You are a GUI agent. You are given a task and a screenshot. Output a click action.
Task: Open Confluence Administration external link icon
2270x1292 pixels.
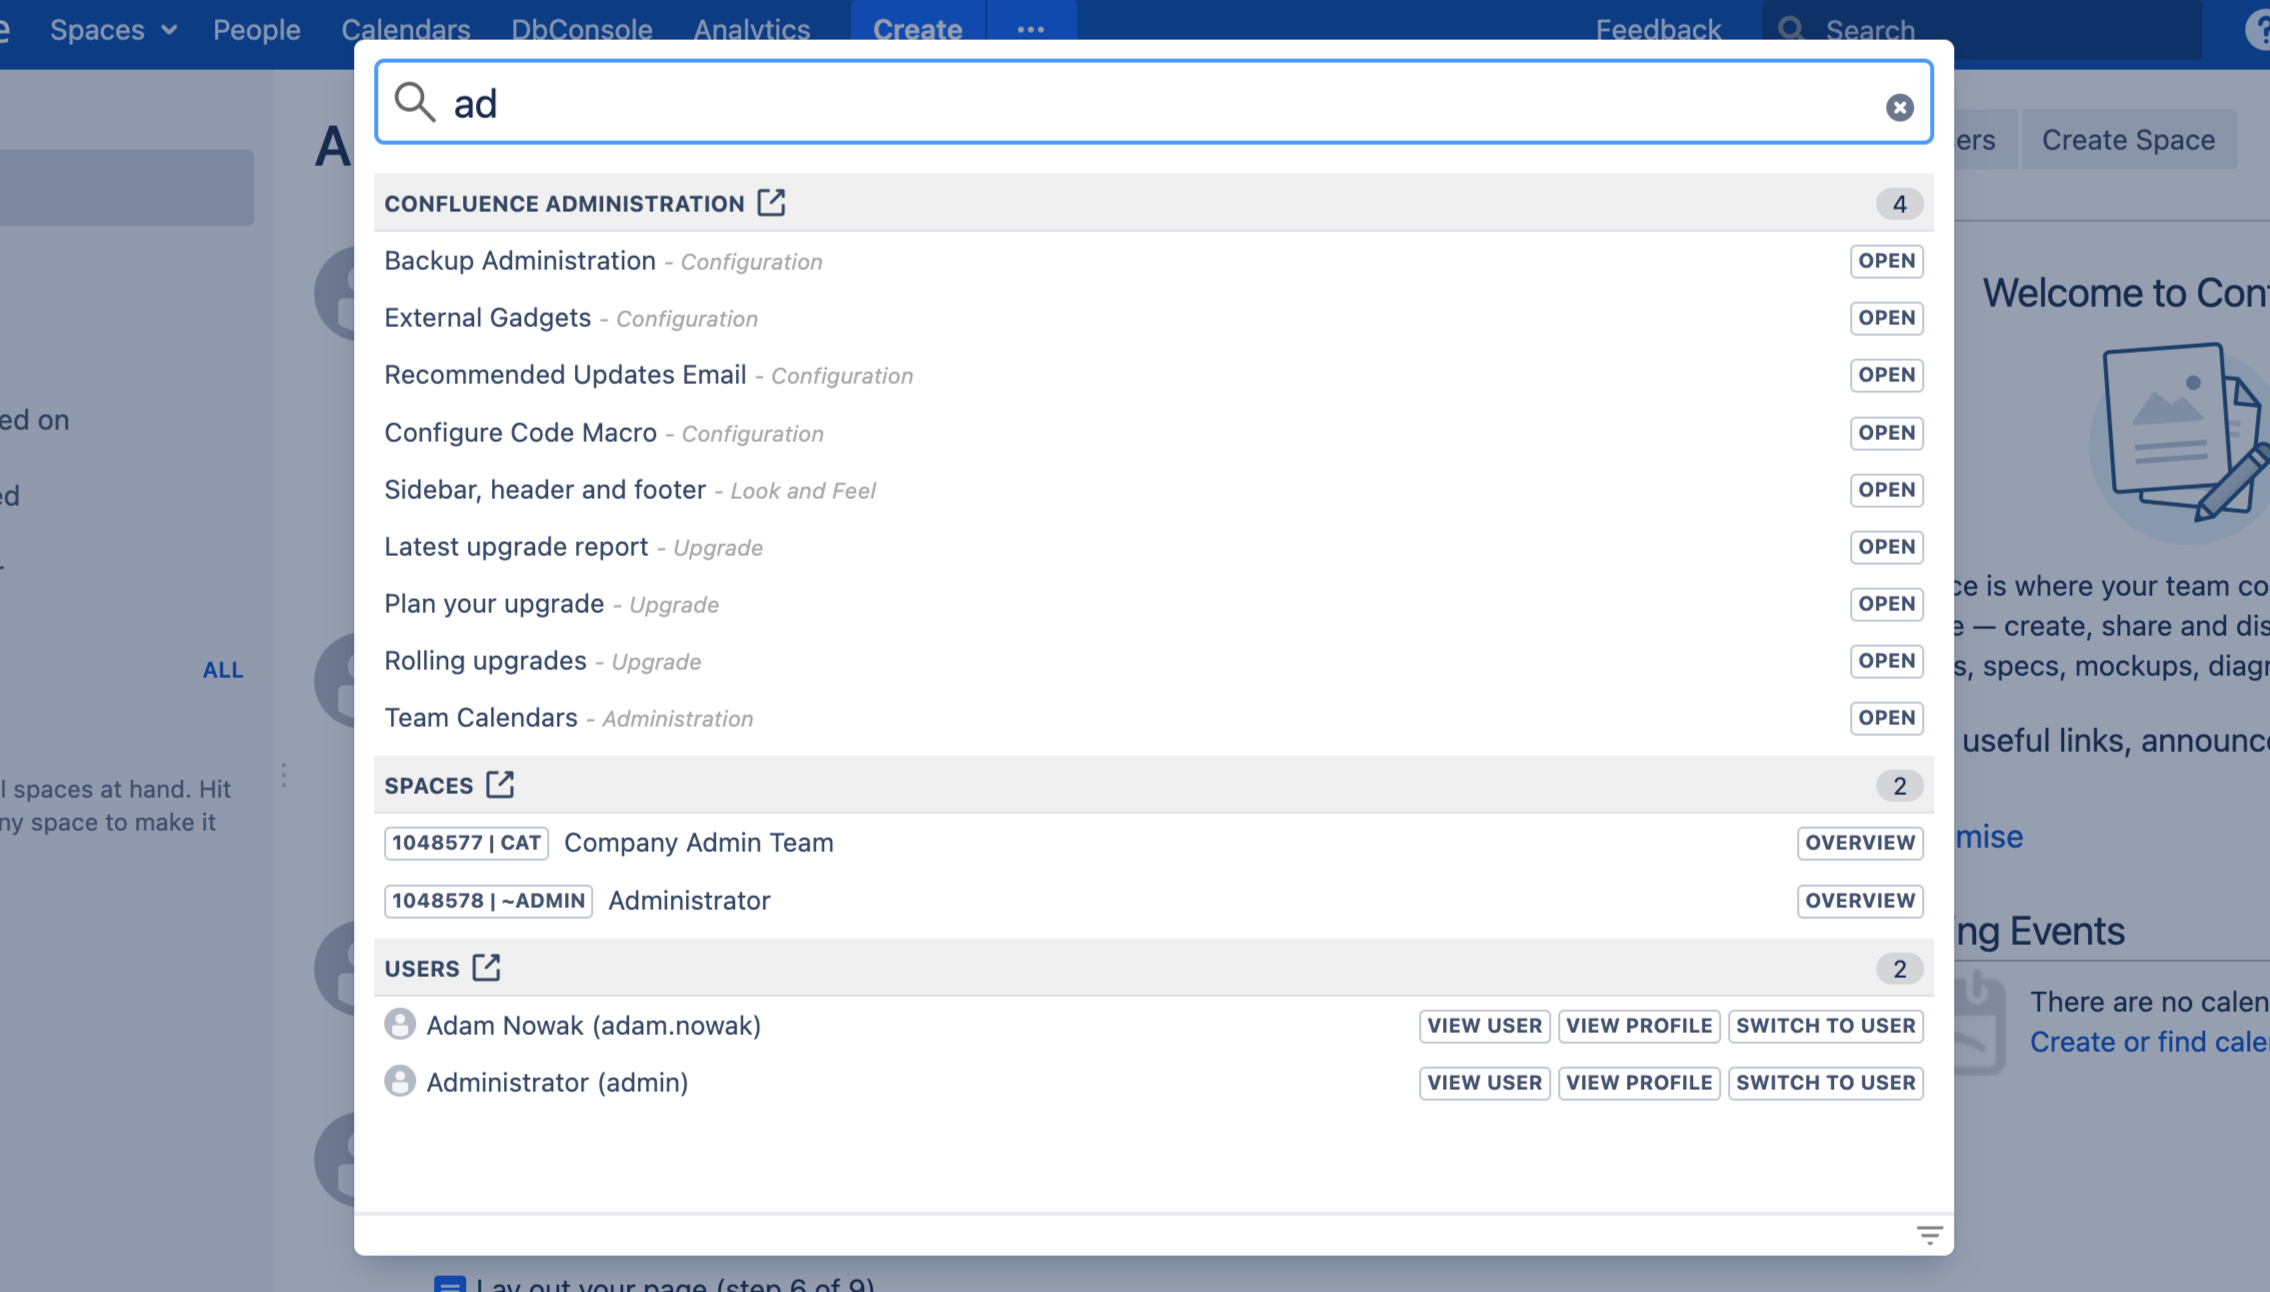tap(771, 203)
